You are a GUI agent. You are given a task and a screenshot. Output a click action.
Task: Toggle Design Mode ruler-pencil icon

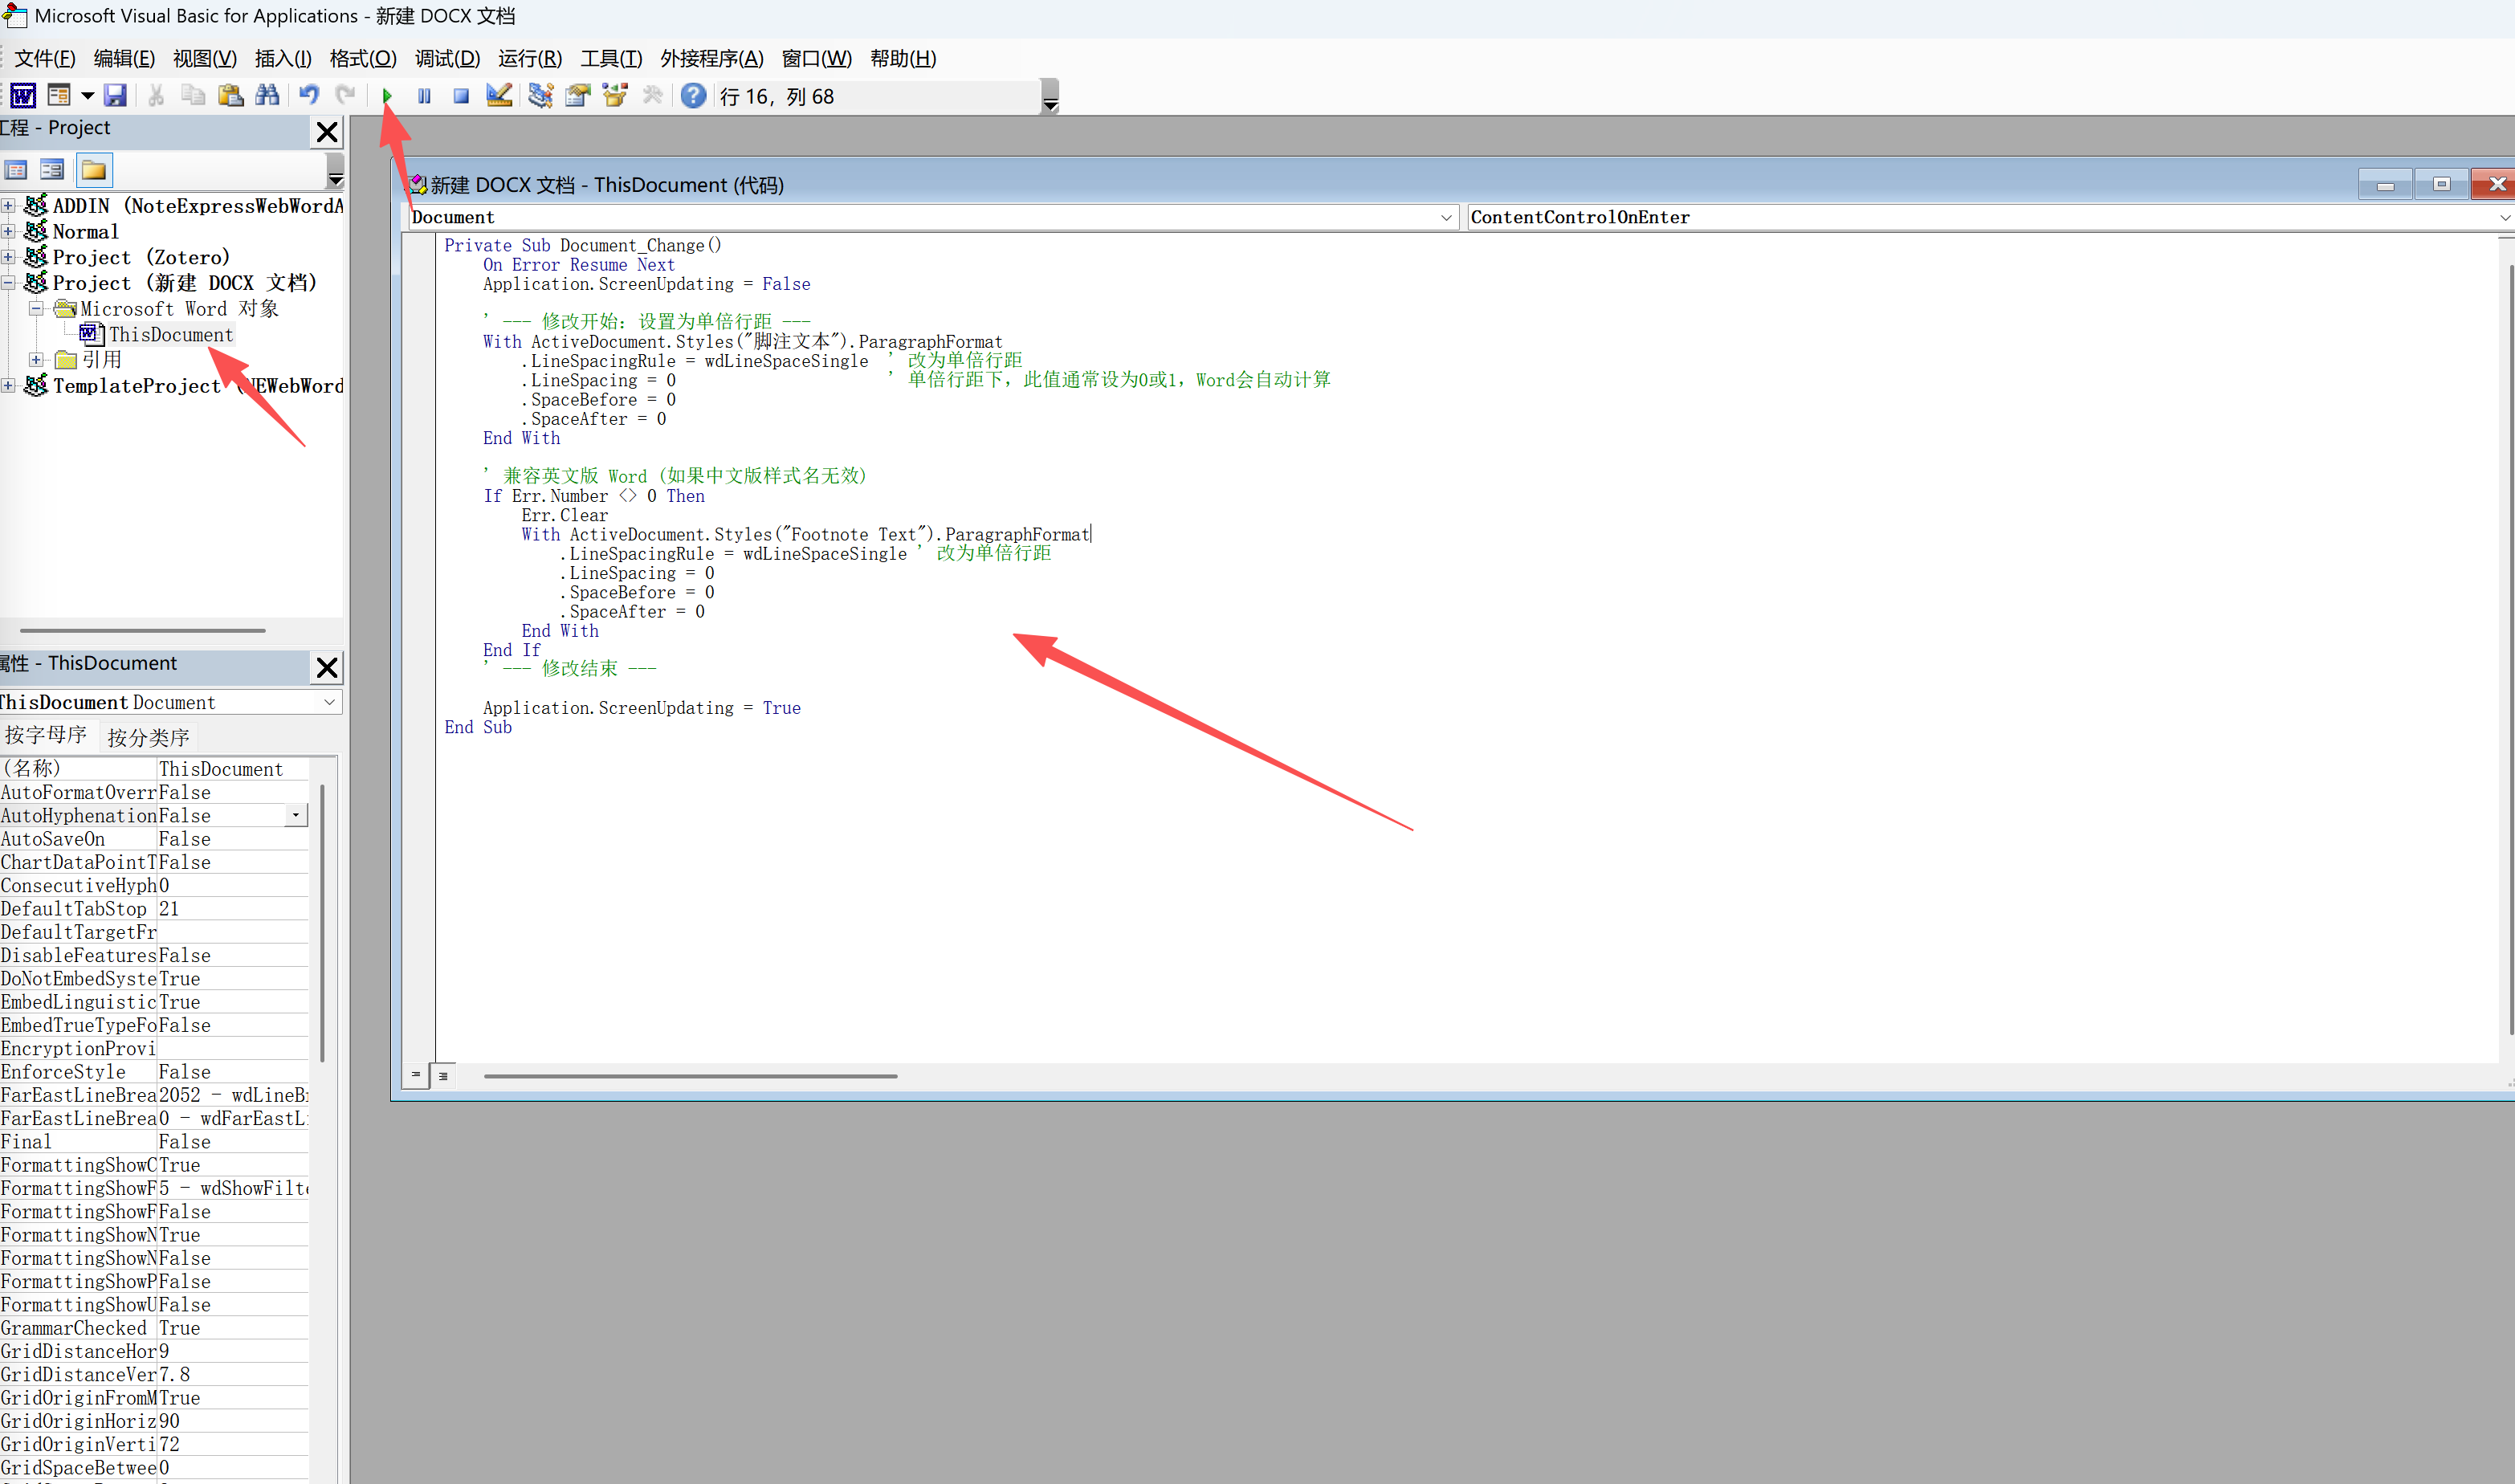point(499,96)
